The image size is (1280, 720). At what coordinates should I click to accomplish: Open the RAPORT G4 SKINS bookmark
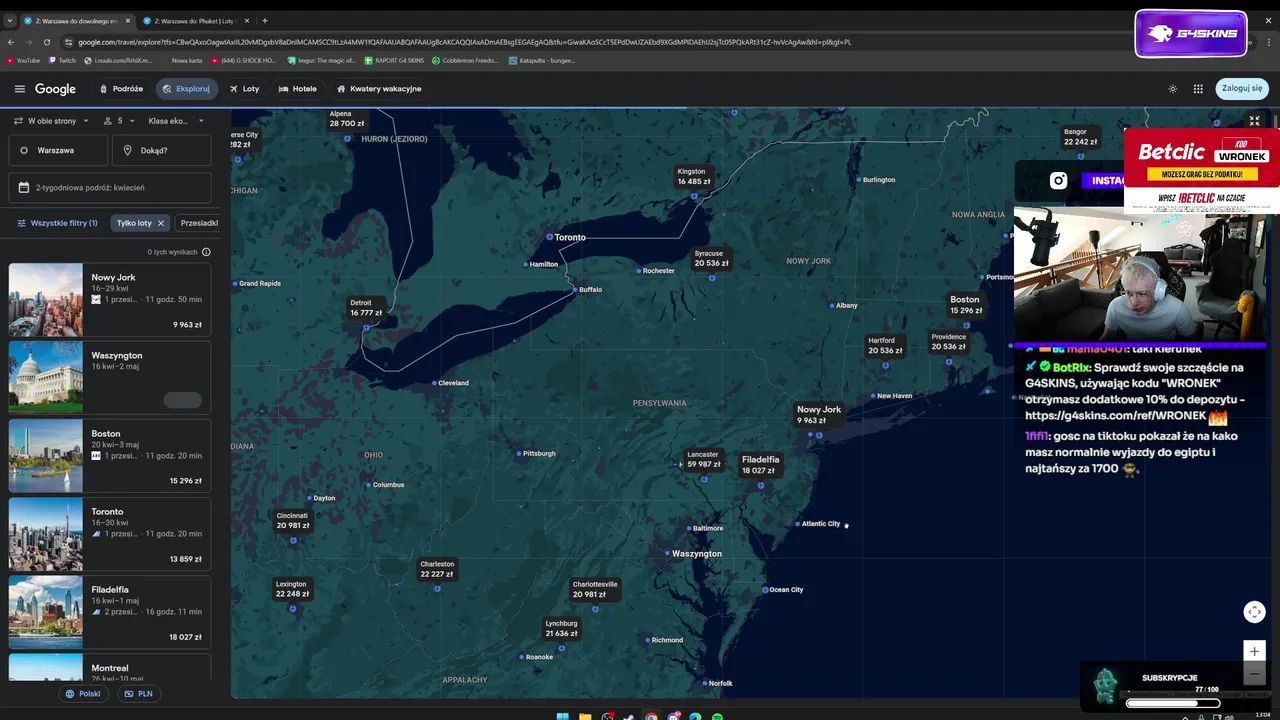pos(394,60)
